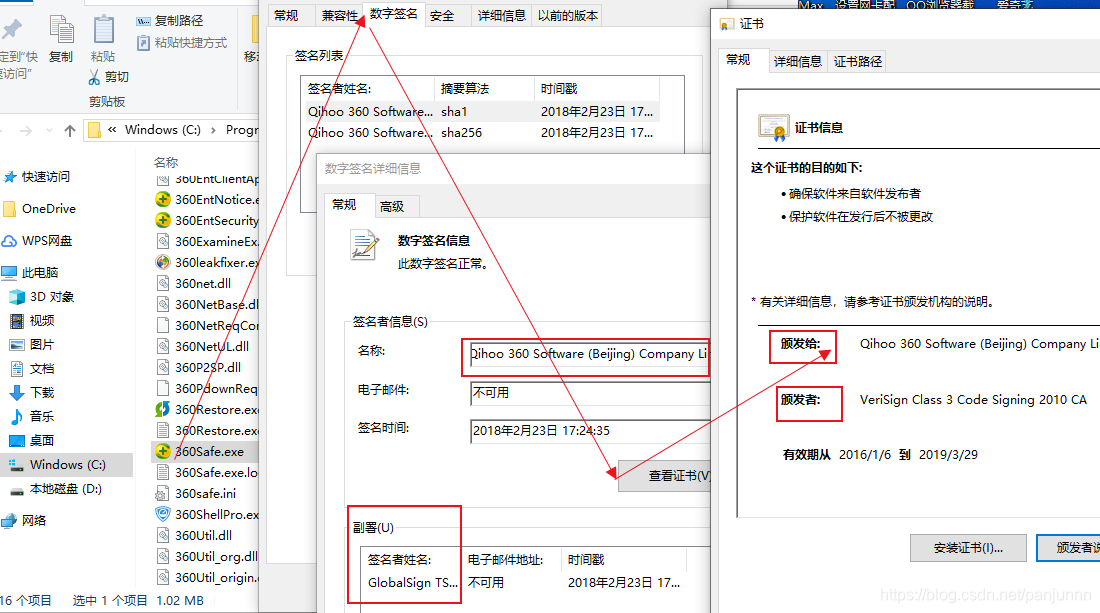Expand the double chevron before Windows (C:) in the address bar
This screenshot has height=613, width=1100.
(x=112, y=130)
